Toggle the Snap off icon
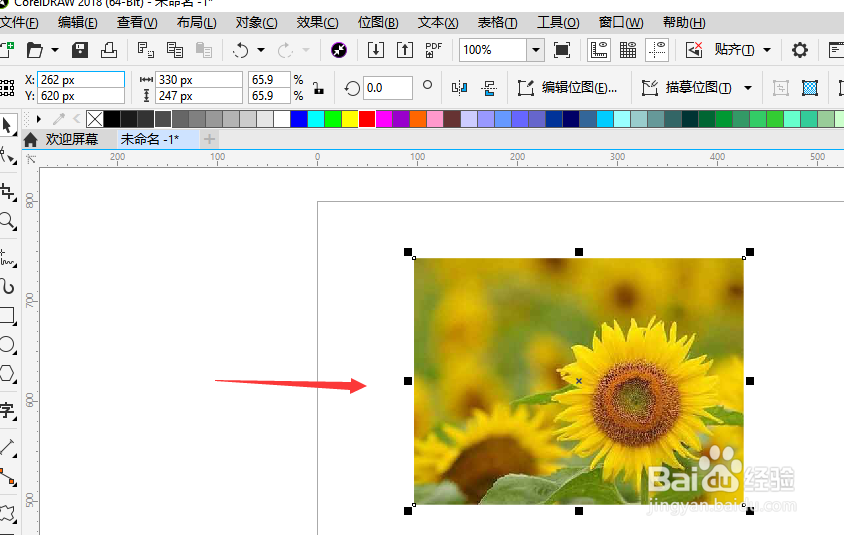 pos(694,50)
